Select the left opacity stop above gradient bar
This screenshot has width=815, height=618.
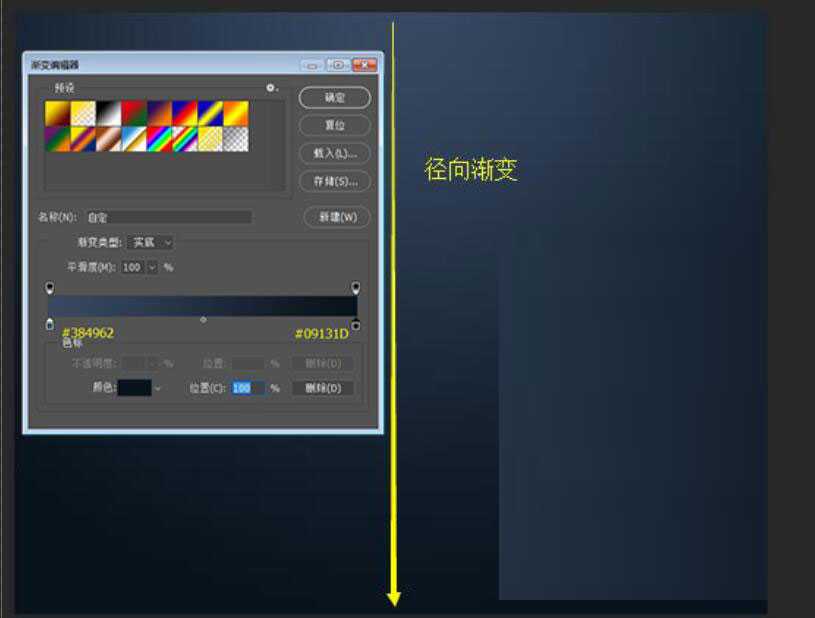click(50, 288)
